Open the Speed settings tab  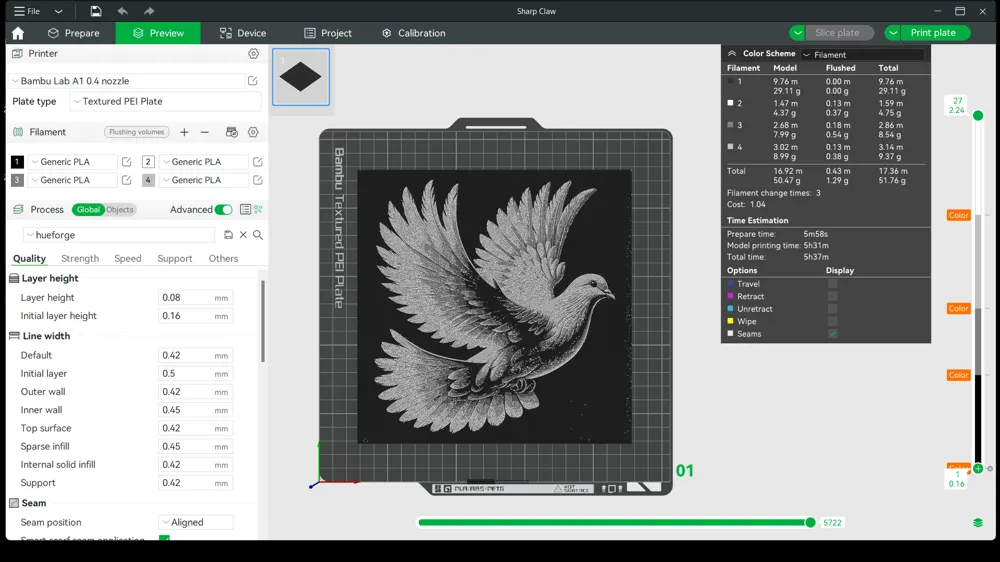[x=128, y=258]
